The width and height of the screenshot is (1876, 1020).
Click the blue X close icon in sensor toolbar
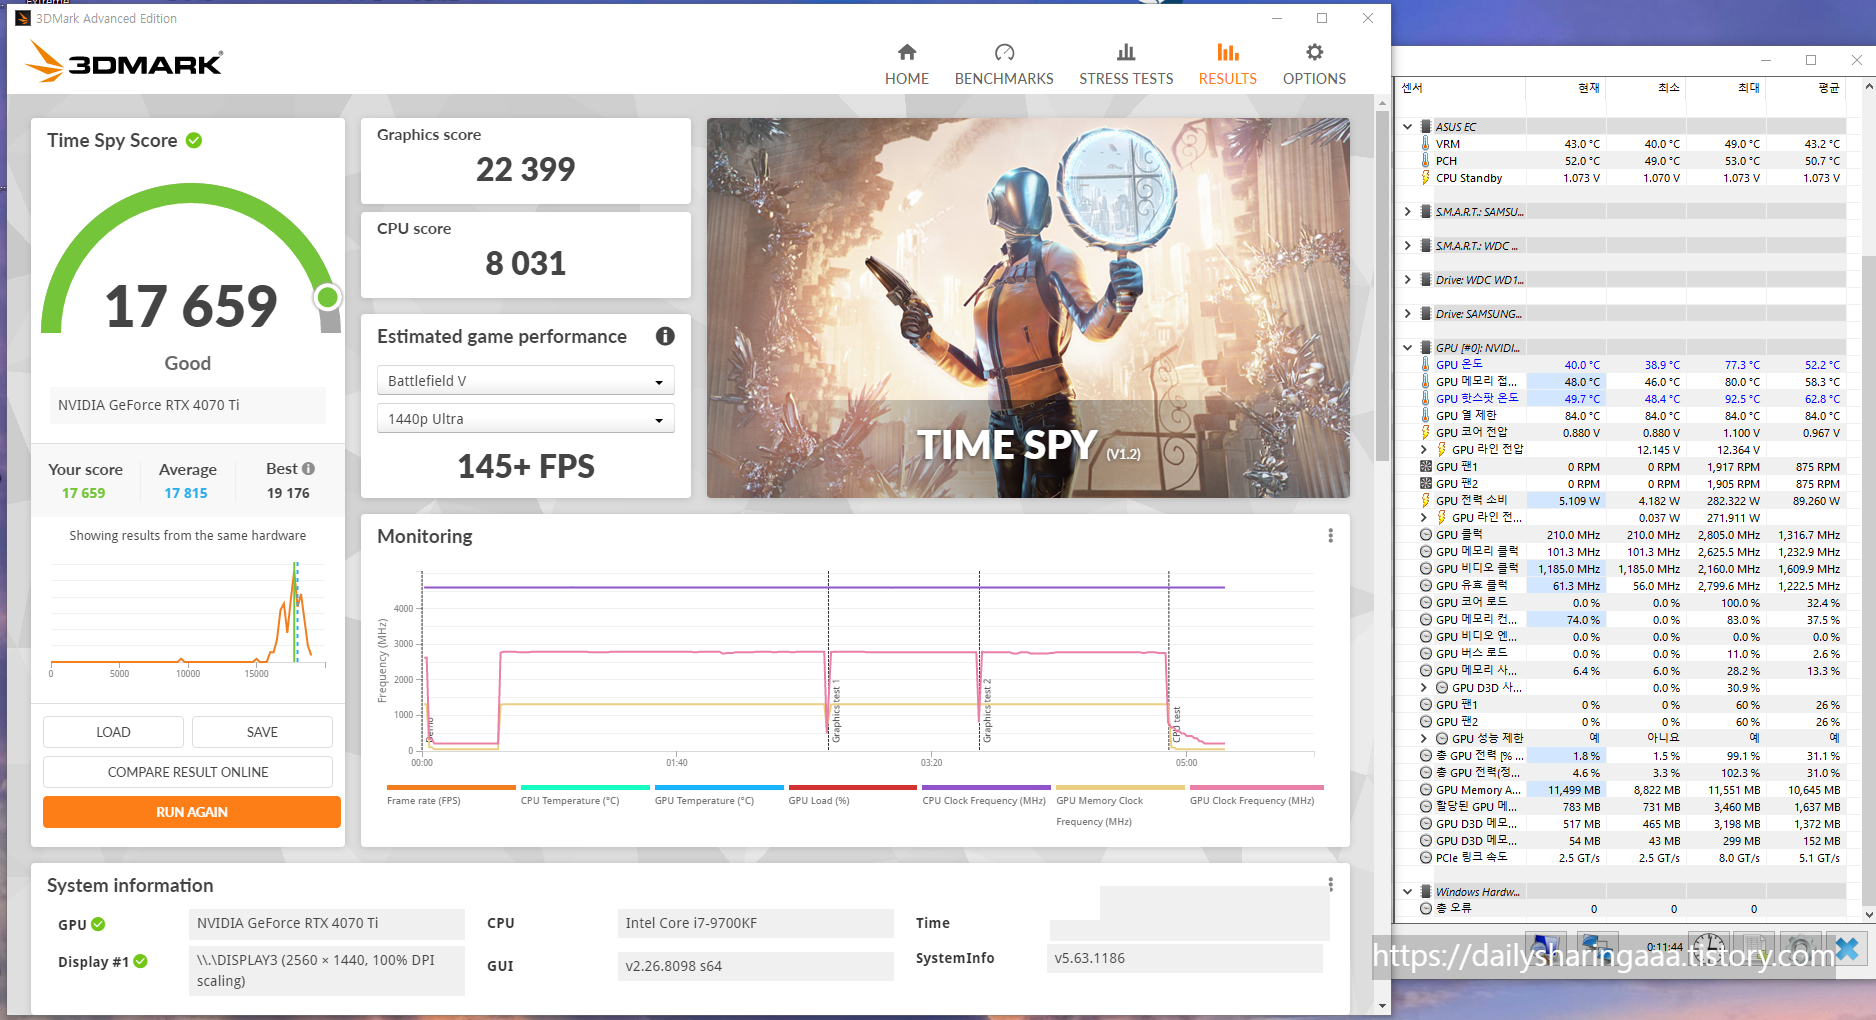(1847, 947)
